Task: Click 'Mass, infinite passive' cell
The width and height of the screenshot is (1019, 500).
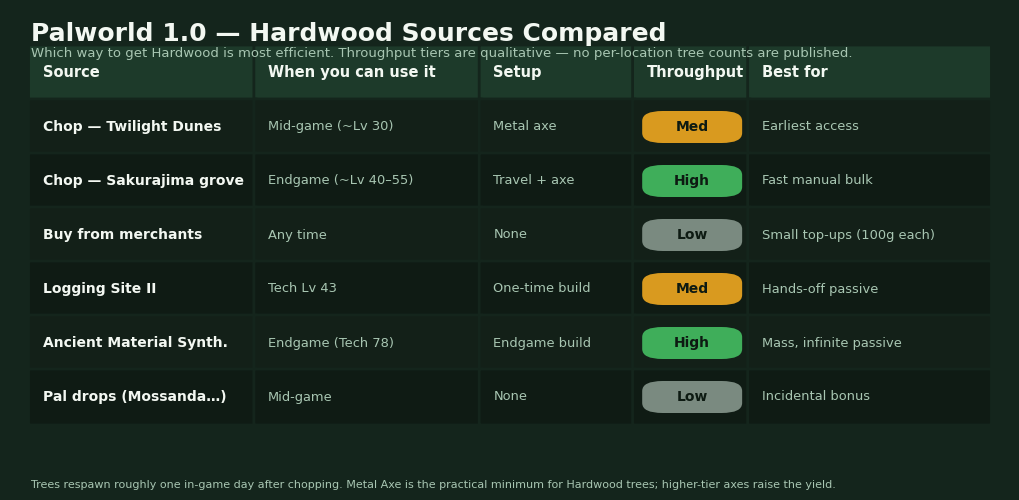Action: click(870, 343)
